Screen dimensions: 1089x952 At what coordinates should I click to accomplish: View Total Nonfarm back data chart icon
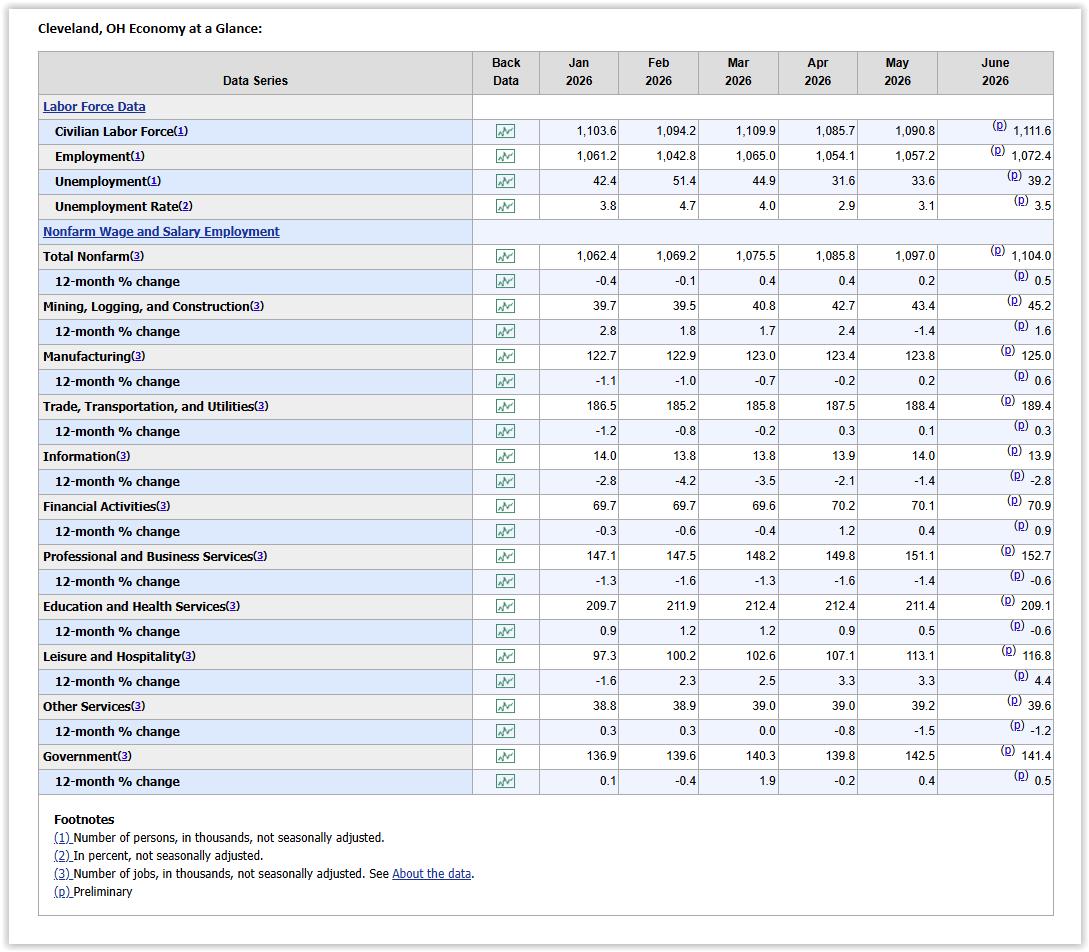tap(505, 256)
